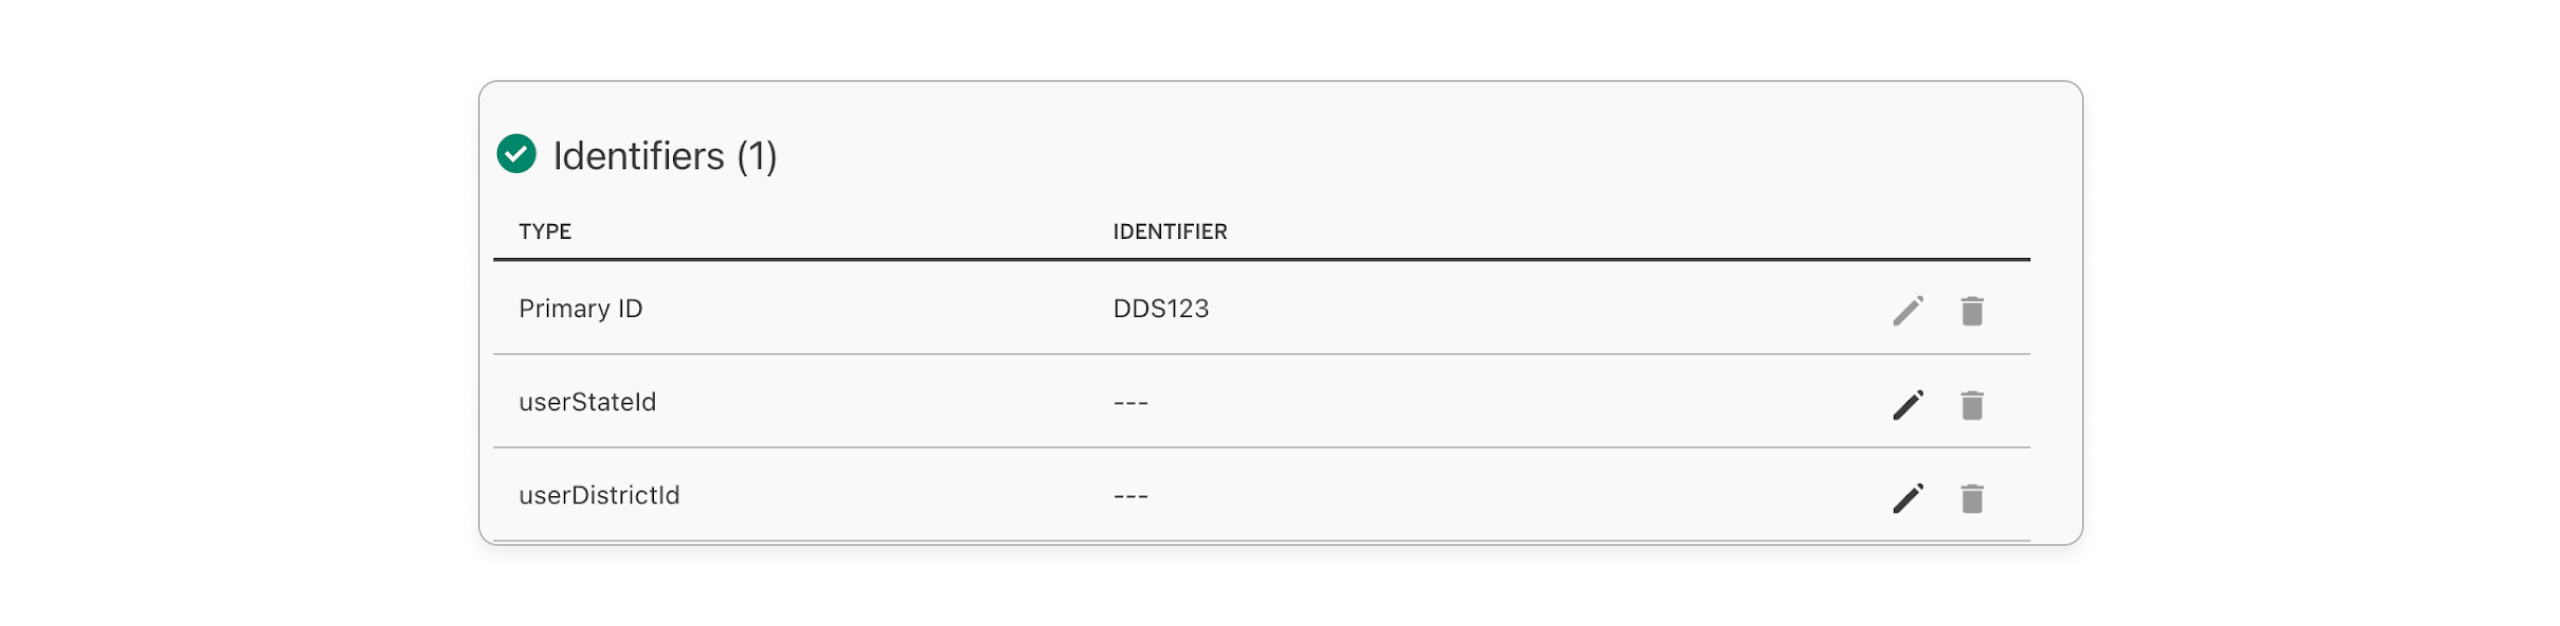Delete the userStateId row using trash icon
Screen dimensions: 2560x626
[1971, 404]
